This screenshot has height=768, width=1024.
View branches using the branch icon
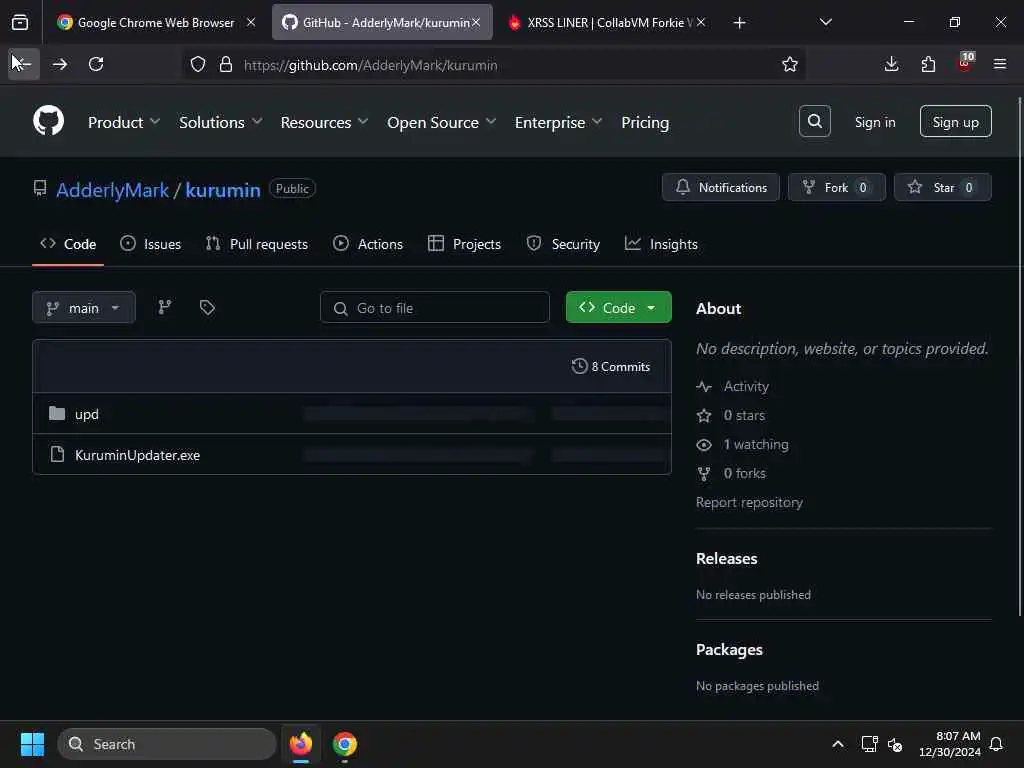click(x=165, y=307)
